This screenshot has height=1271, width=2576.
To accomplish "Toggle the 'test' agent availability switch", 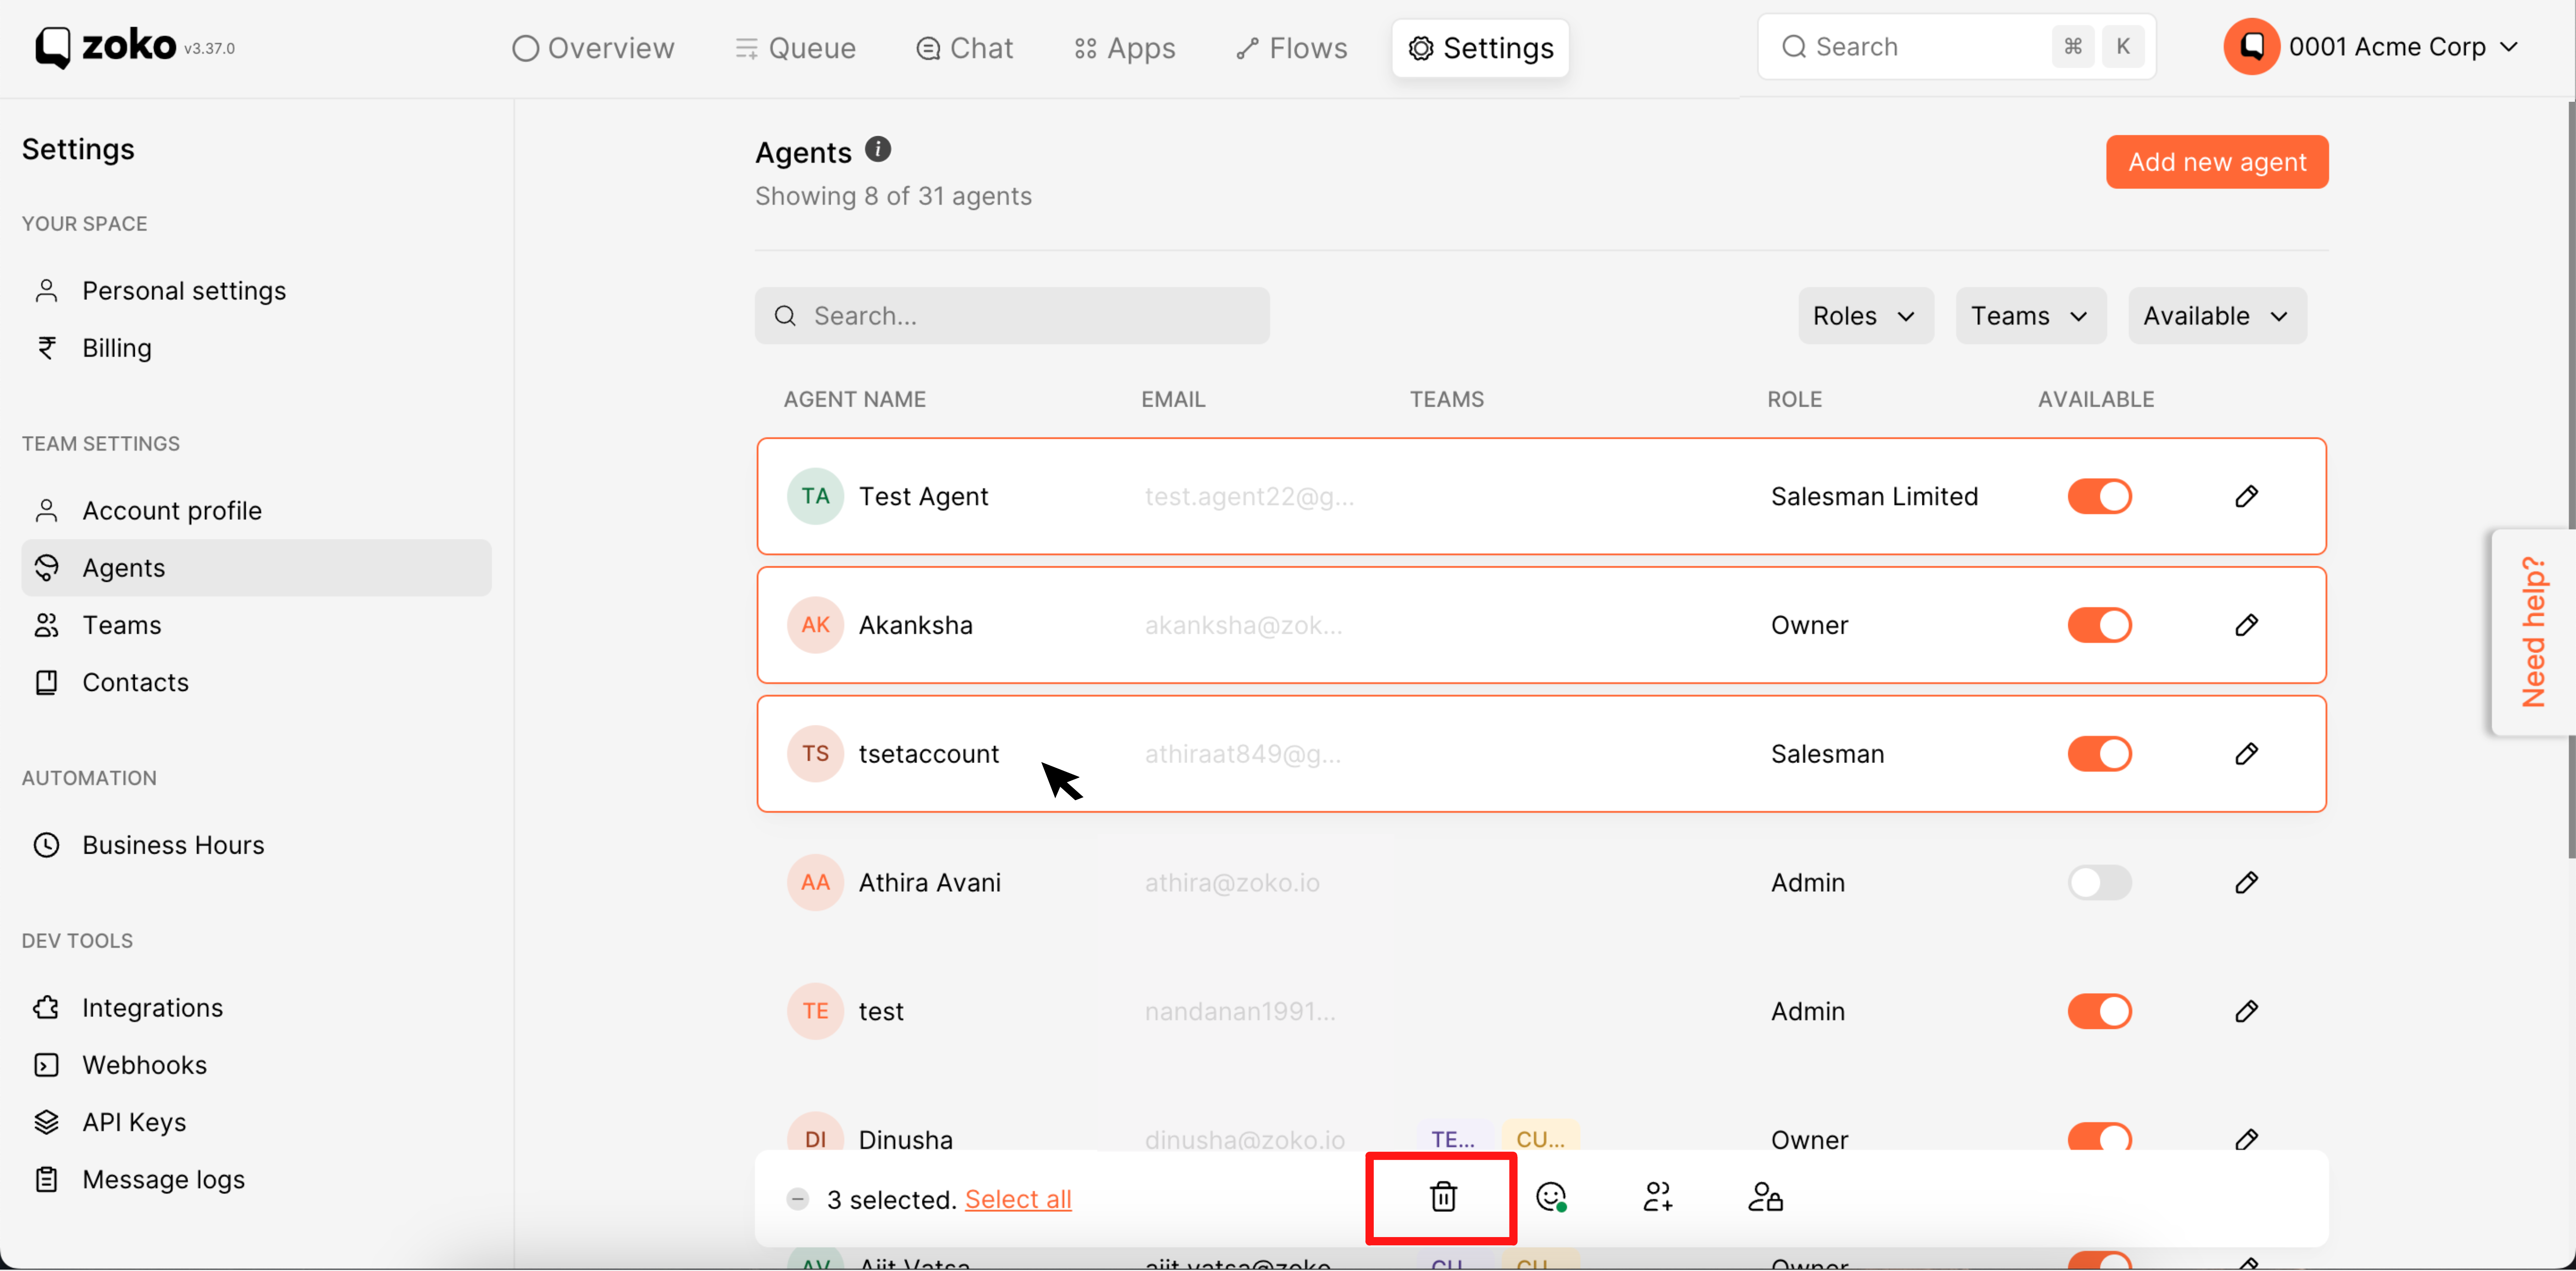I will coord(2099,1011).
